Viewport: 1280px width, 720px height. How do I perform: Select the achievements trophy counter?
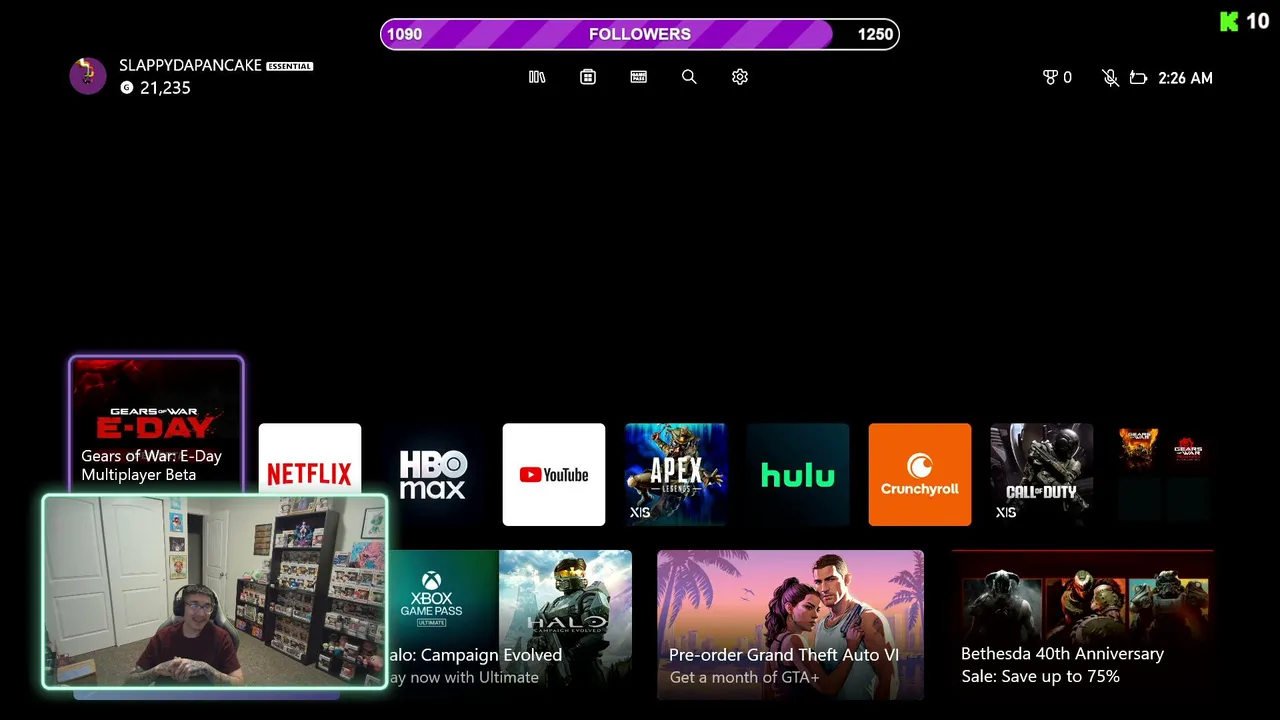[1057, 78]
